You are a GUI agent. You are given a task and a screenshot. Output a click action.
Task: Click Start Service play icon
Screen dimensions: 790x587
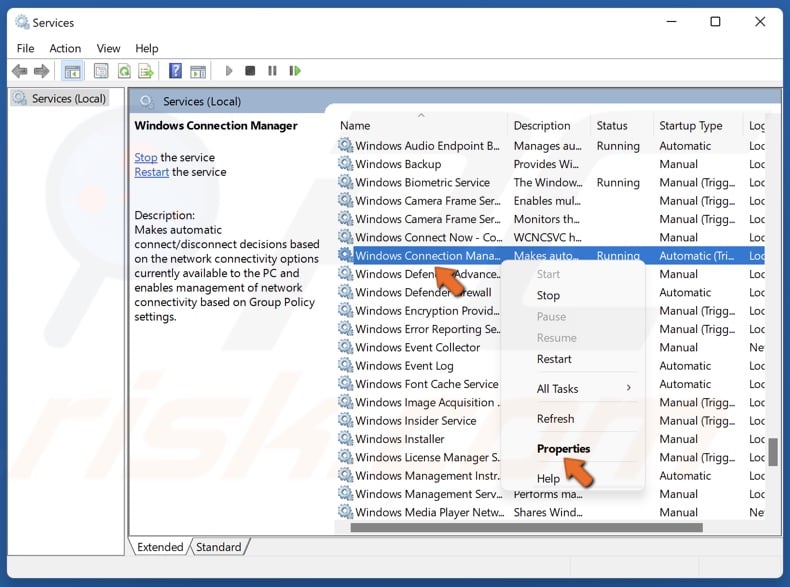click(229, 71)
